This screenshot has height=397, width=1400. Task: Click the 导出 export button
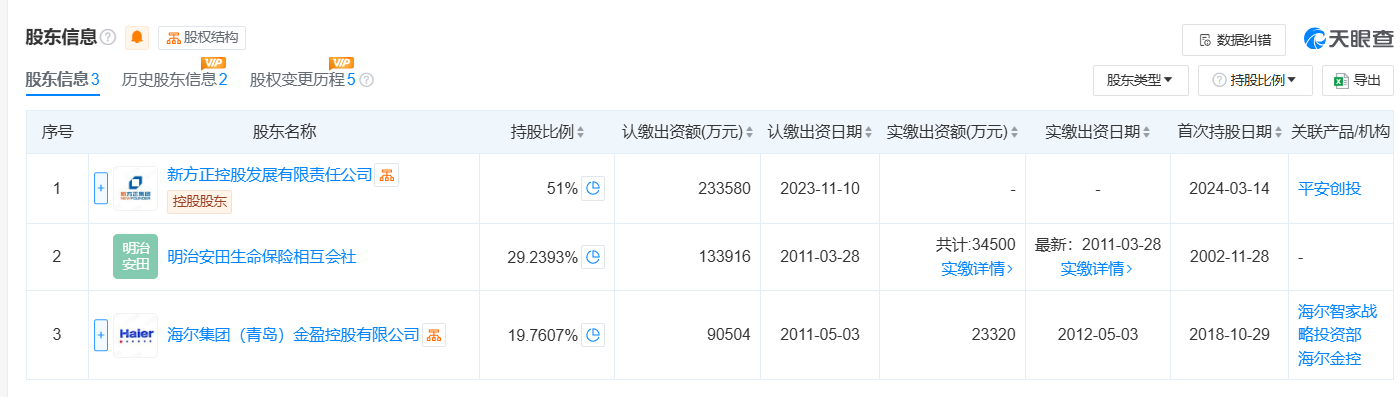point(1357,80)
